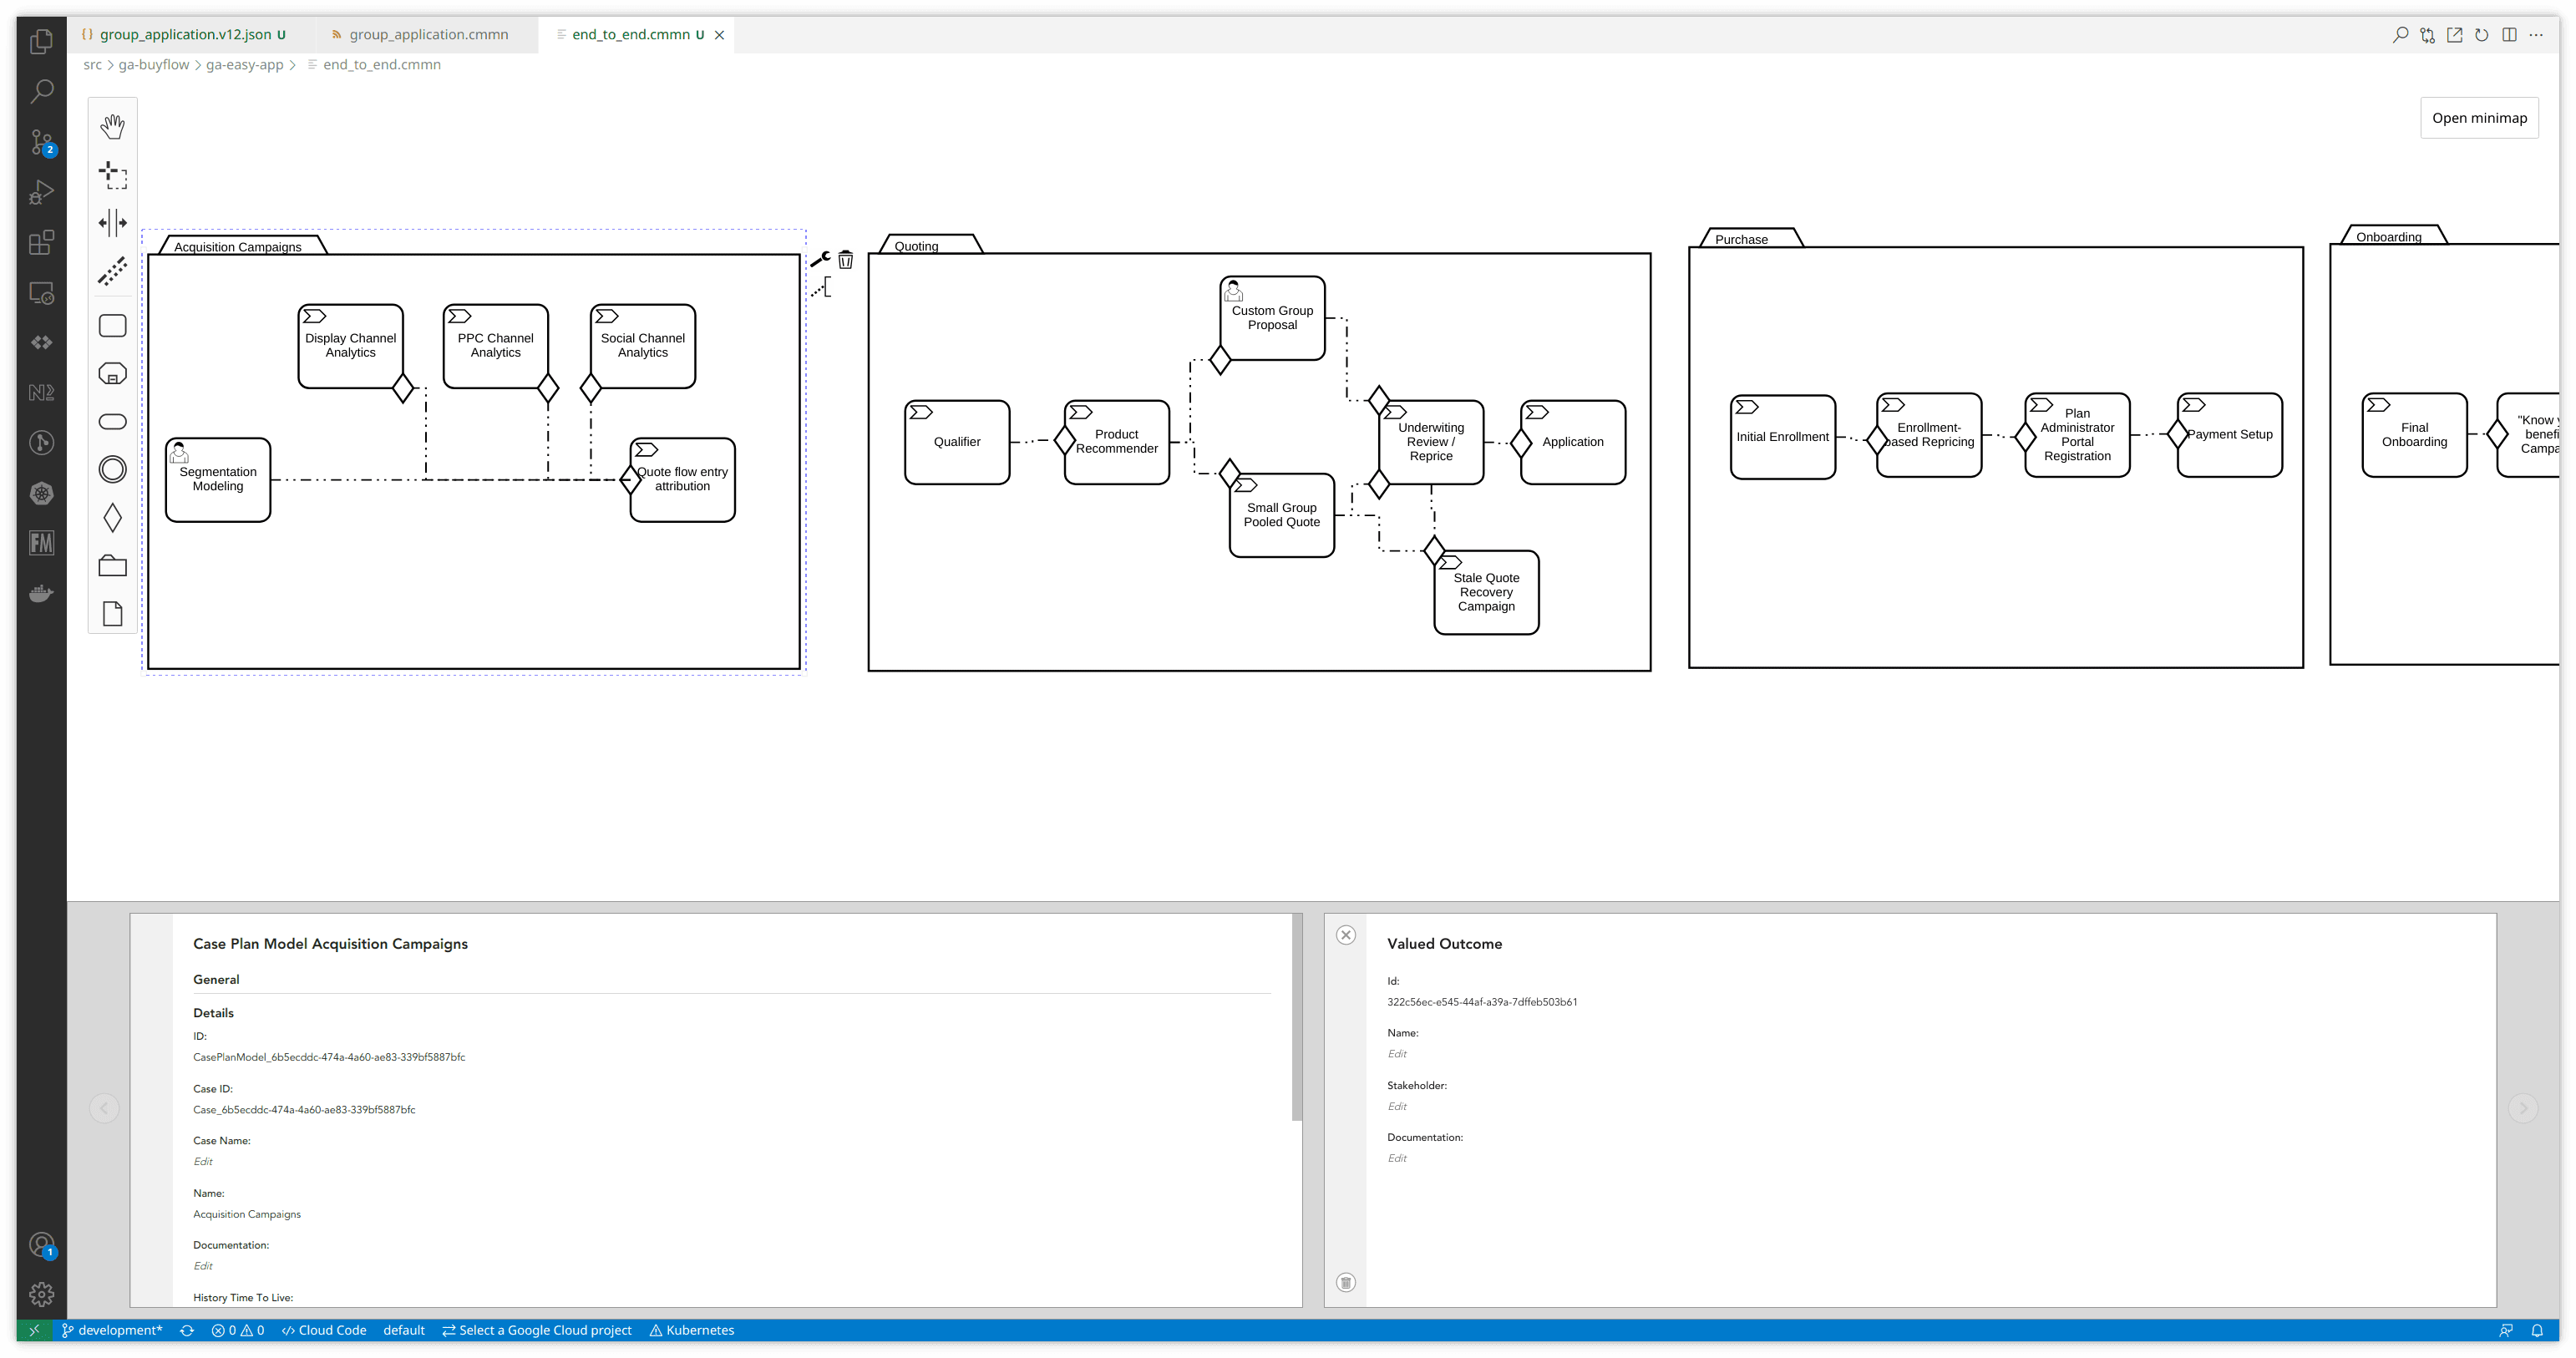Click the refresh icon in editor toolbar
The width and height of the screenshot is (2576, 1358).
coord(2482,35)
